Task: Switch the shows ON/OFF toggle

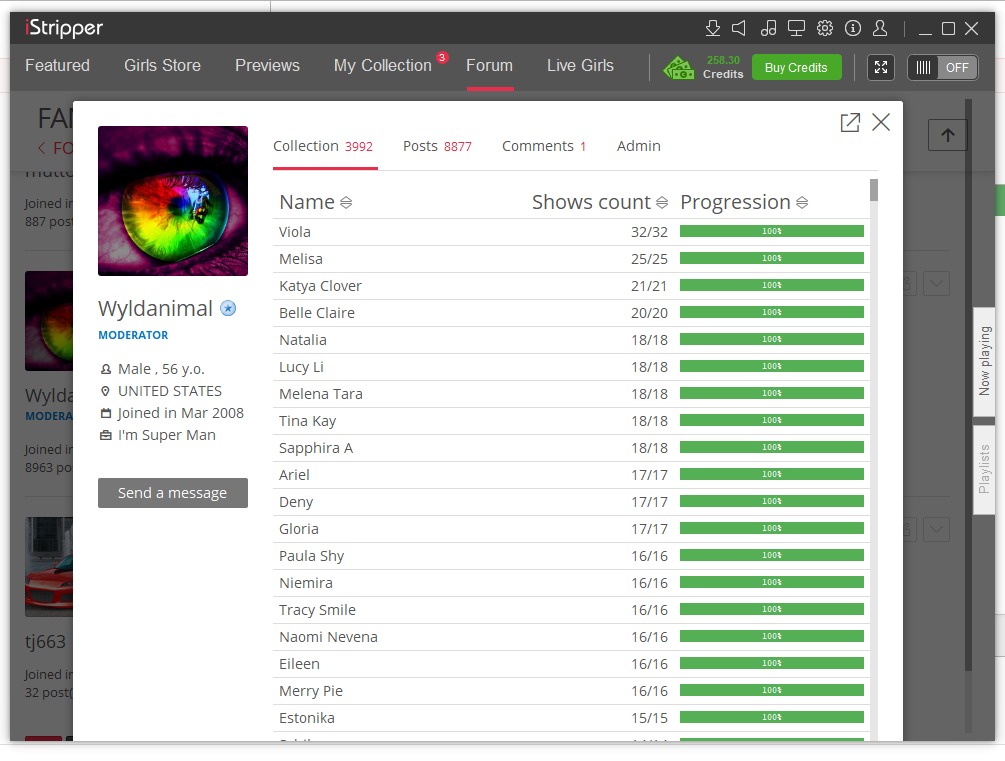Action: coord(943,67)
